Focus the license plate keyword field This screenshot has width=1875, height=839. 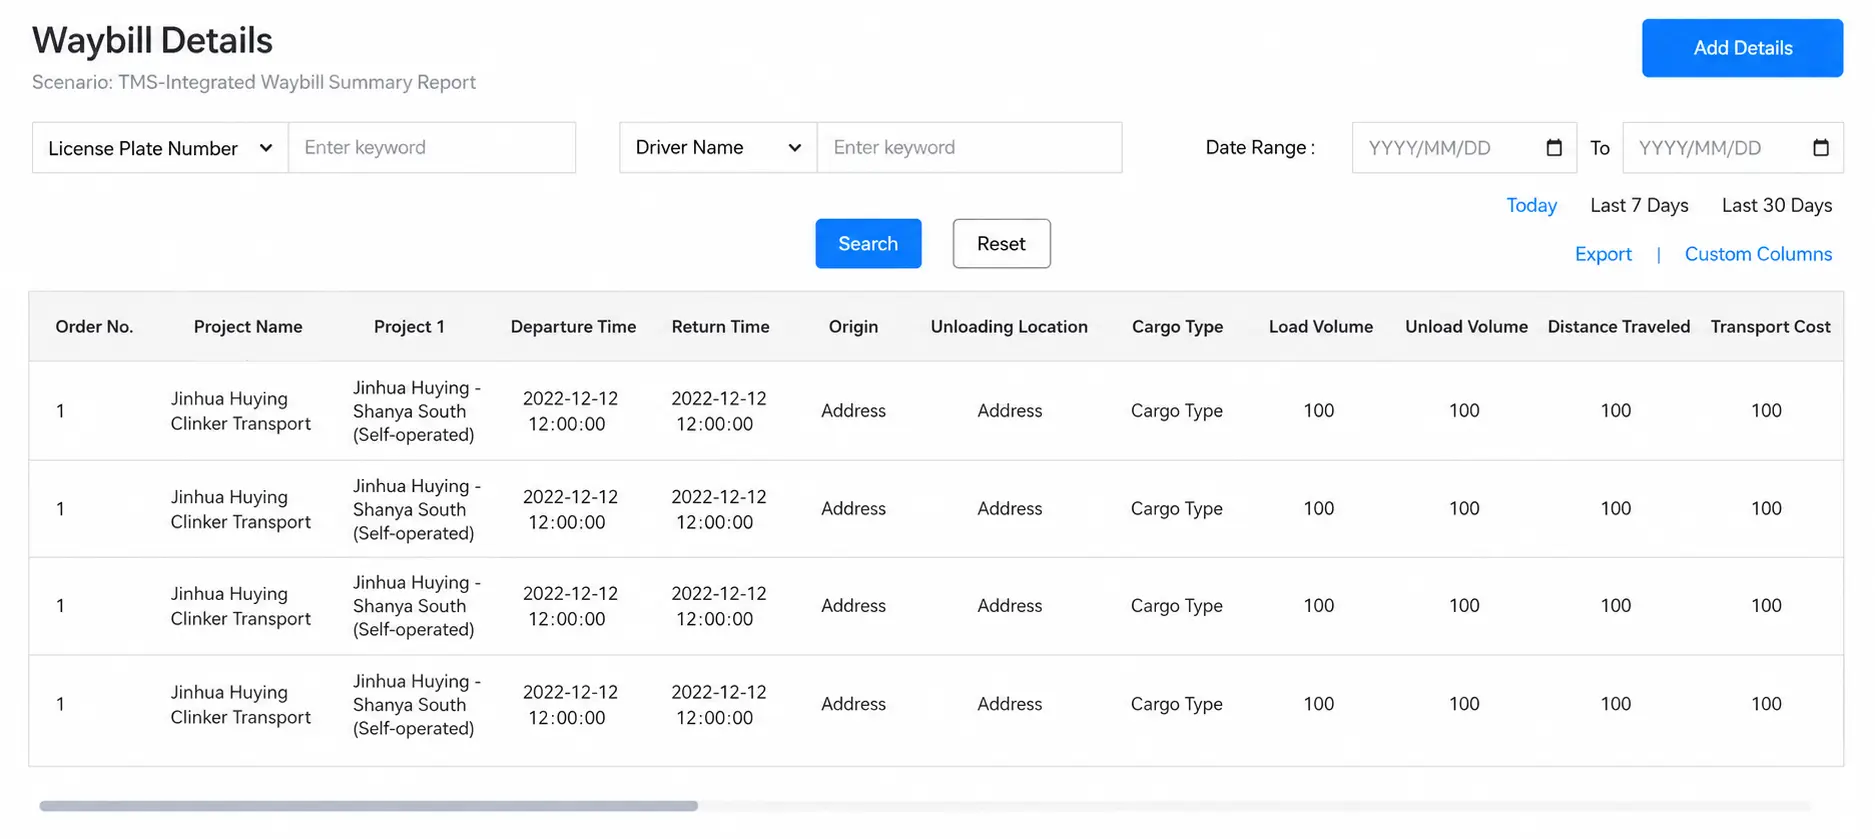pos(432,148)
